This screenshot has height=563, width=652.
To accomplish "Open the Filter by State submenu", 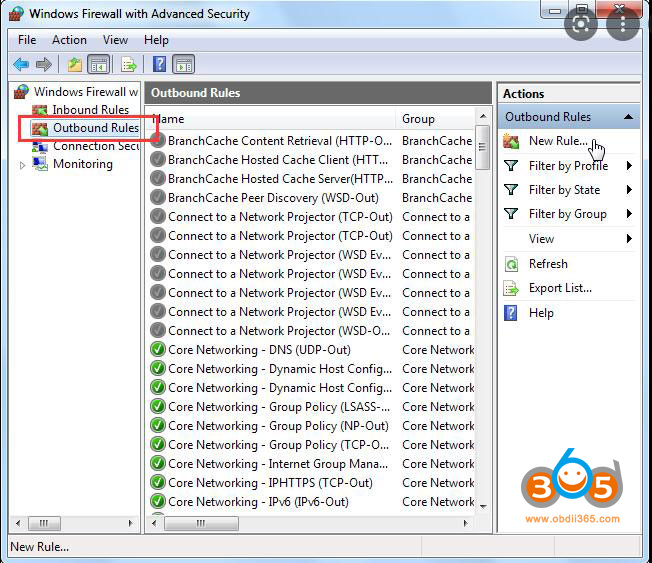I will (564, 190).
